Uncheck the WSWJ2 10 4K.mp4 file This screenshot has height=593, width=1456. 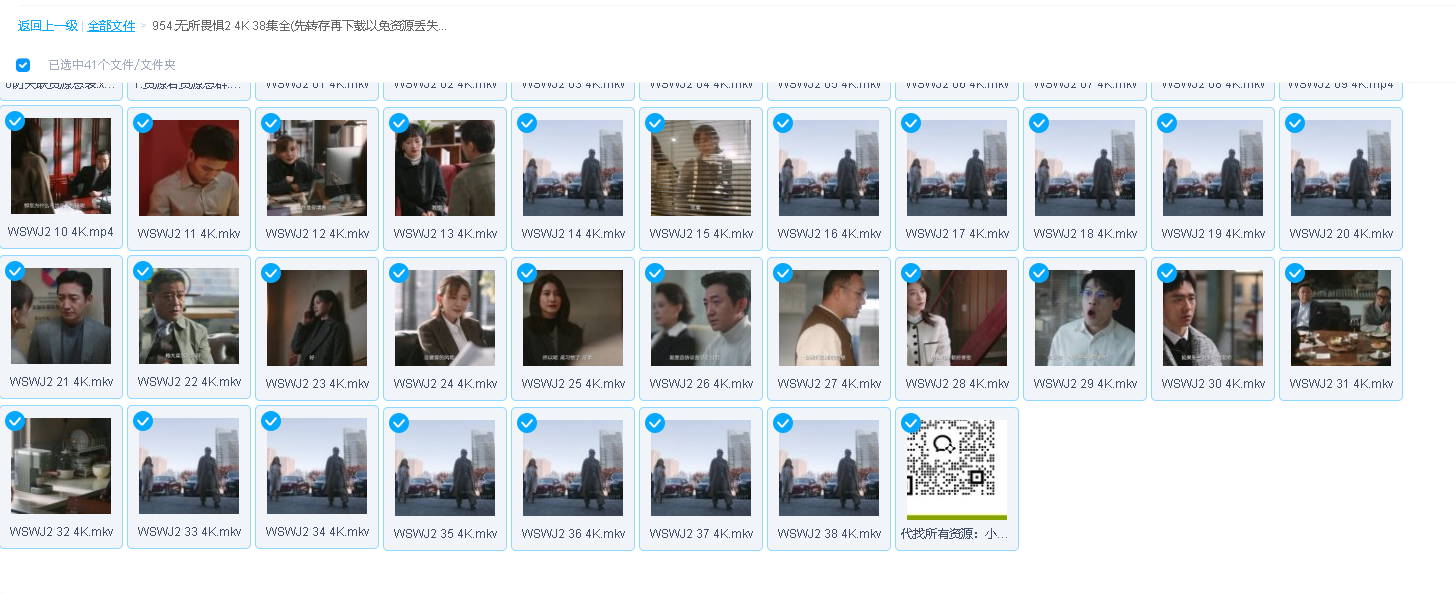(15, 121)
